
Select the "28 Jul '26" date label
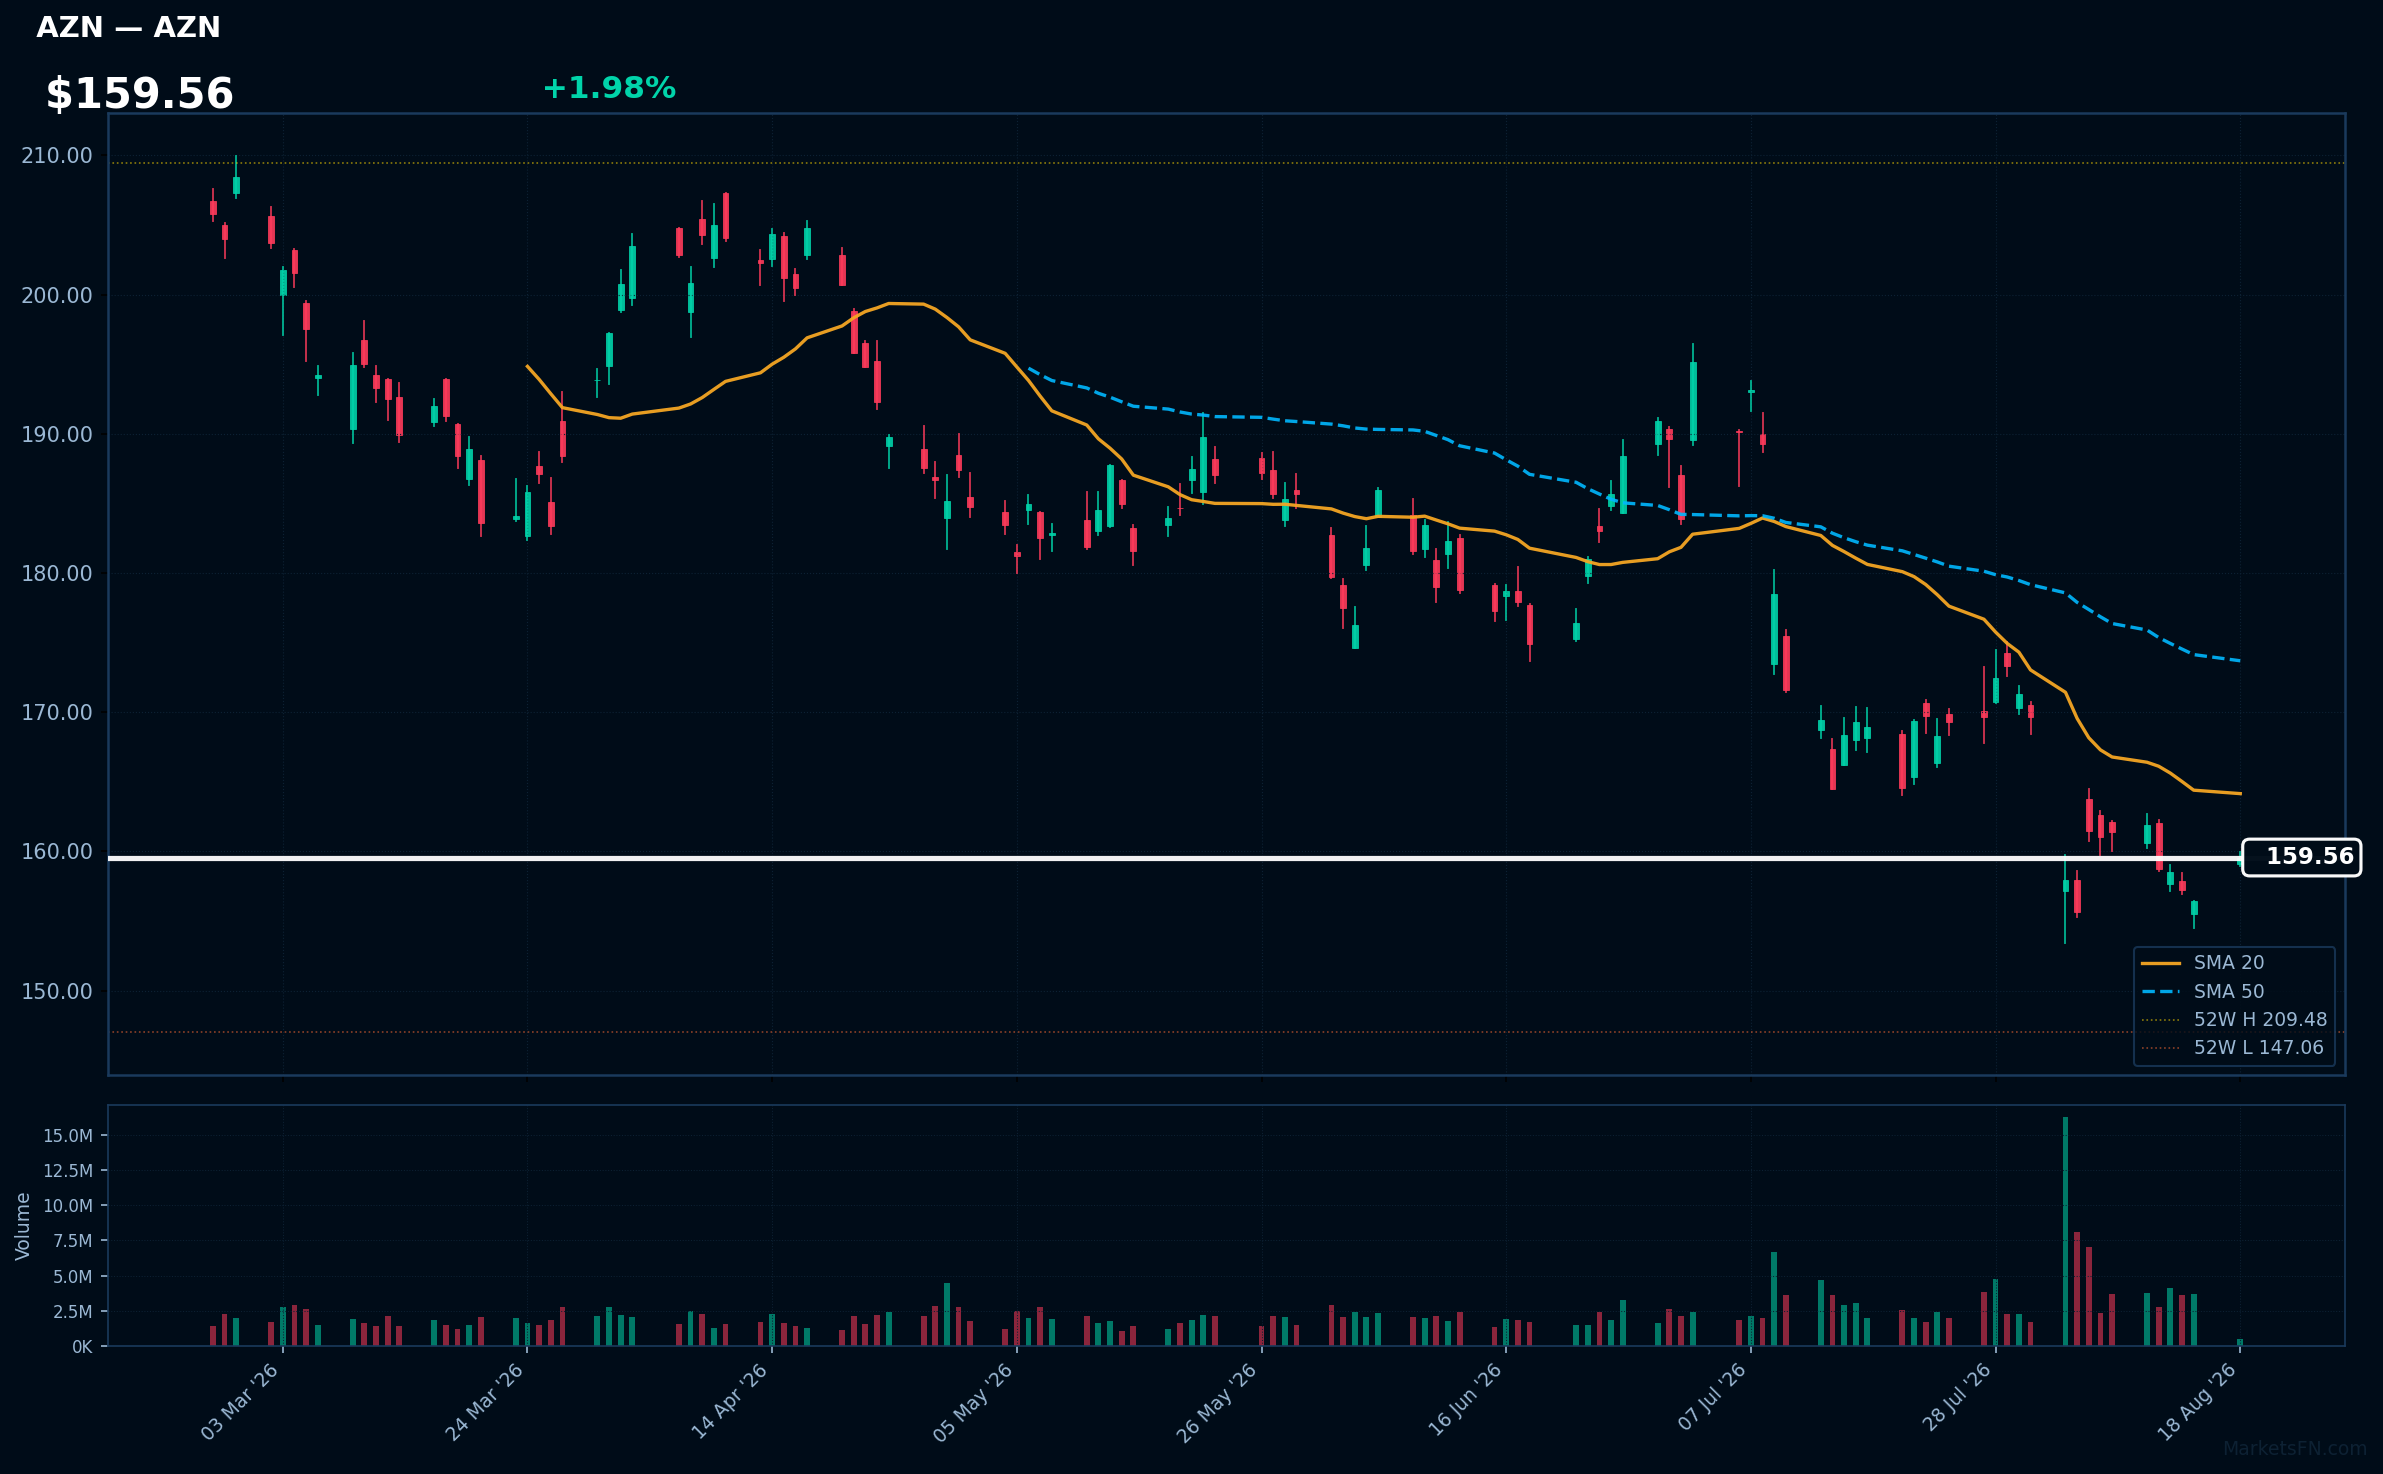point(1957,1397)
